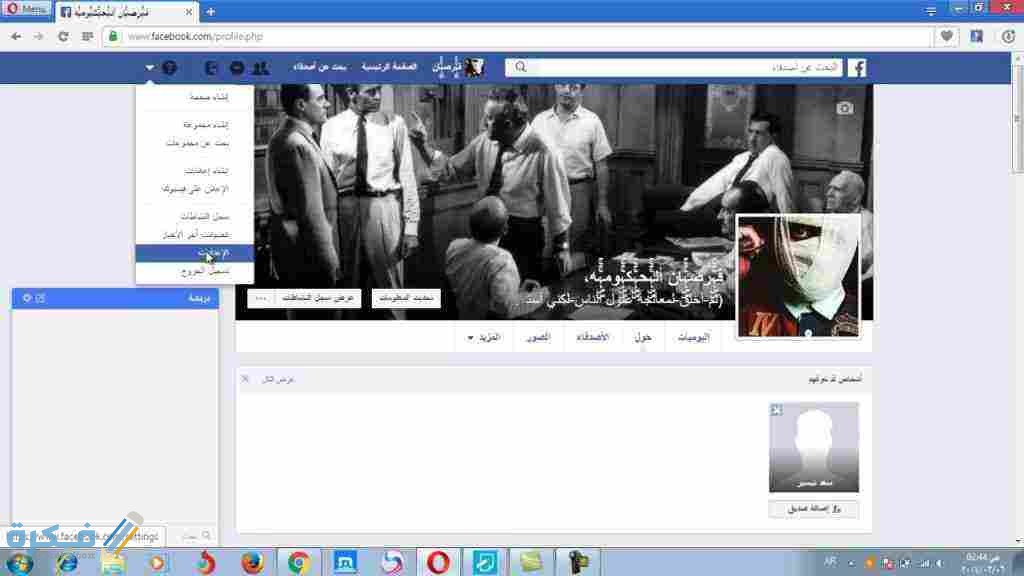Open the Windows Start button

click(x=18, y=563)
